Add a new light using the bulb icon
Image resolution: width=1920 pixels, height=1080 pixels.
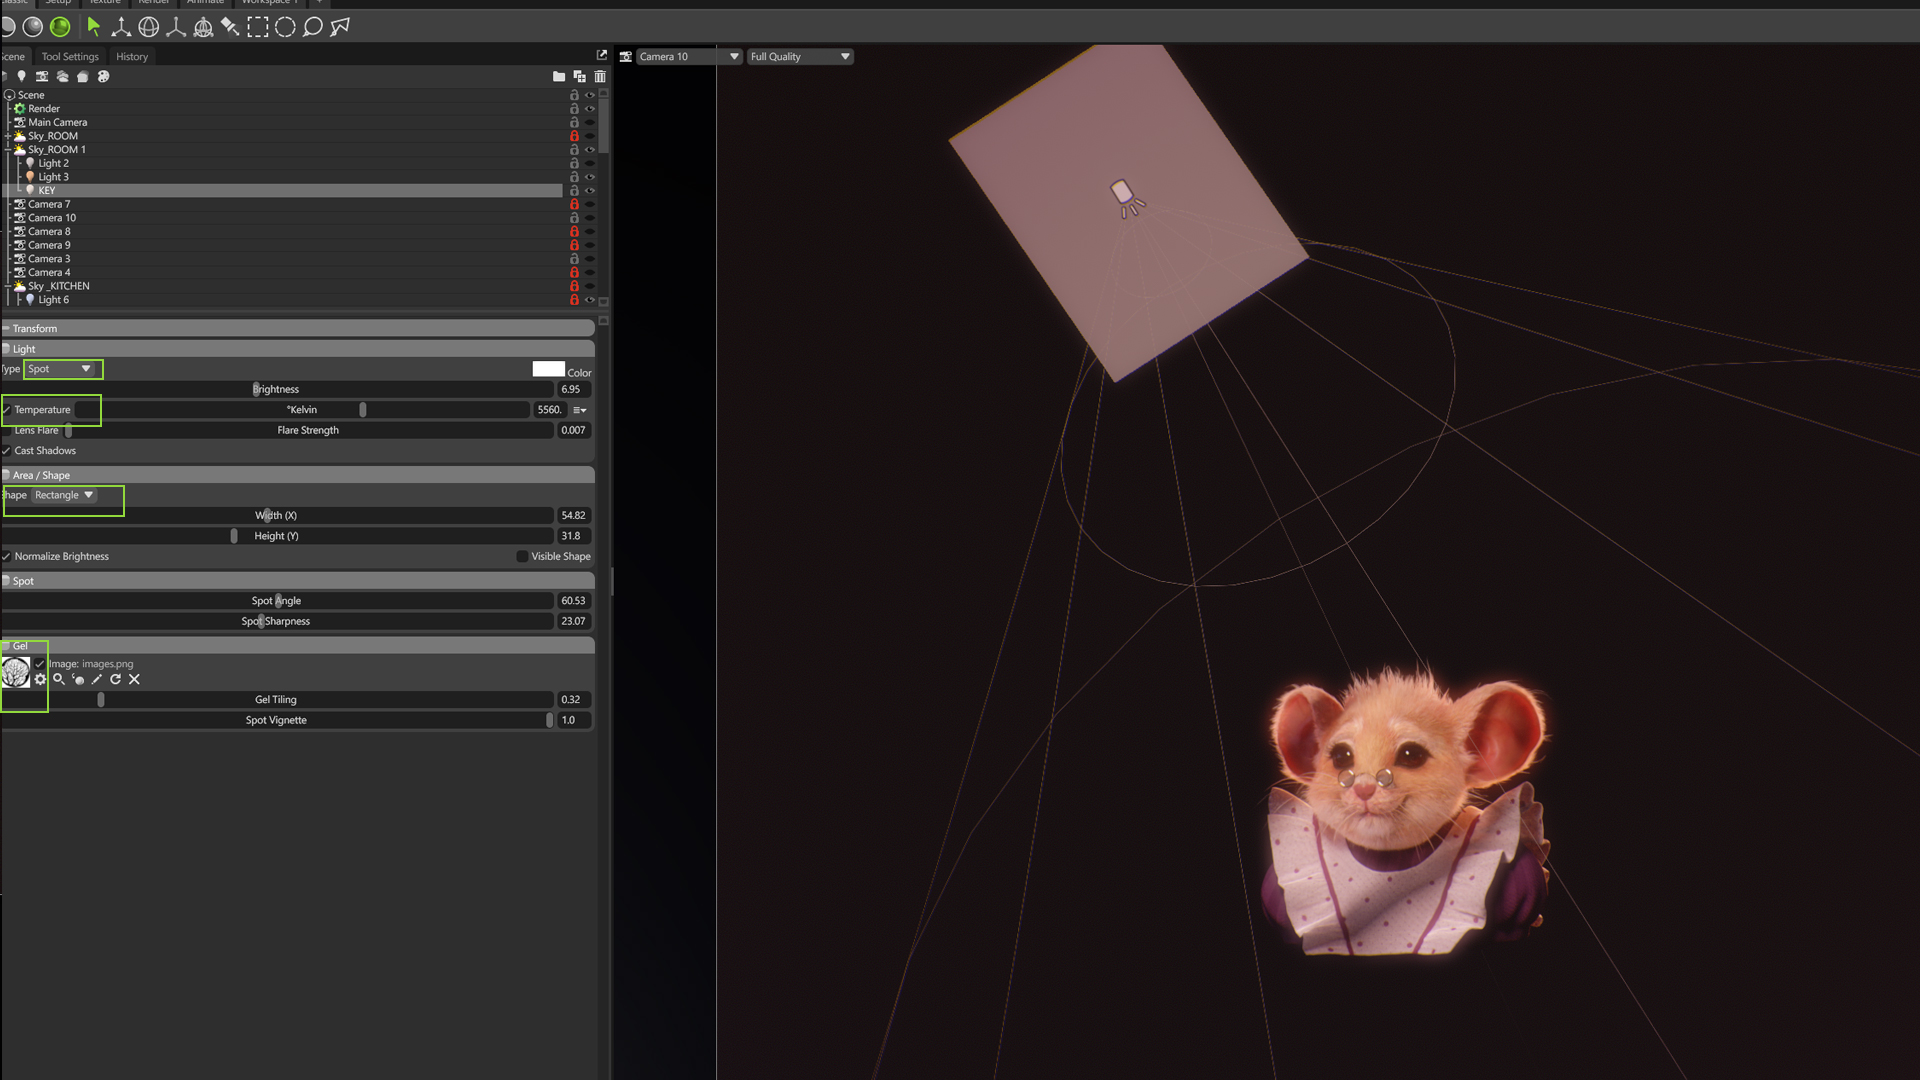point(21,76)
